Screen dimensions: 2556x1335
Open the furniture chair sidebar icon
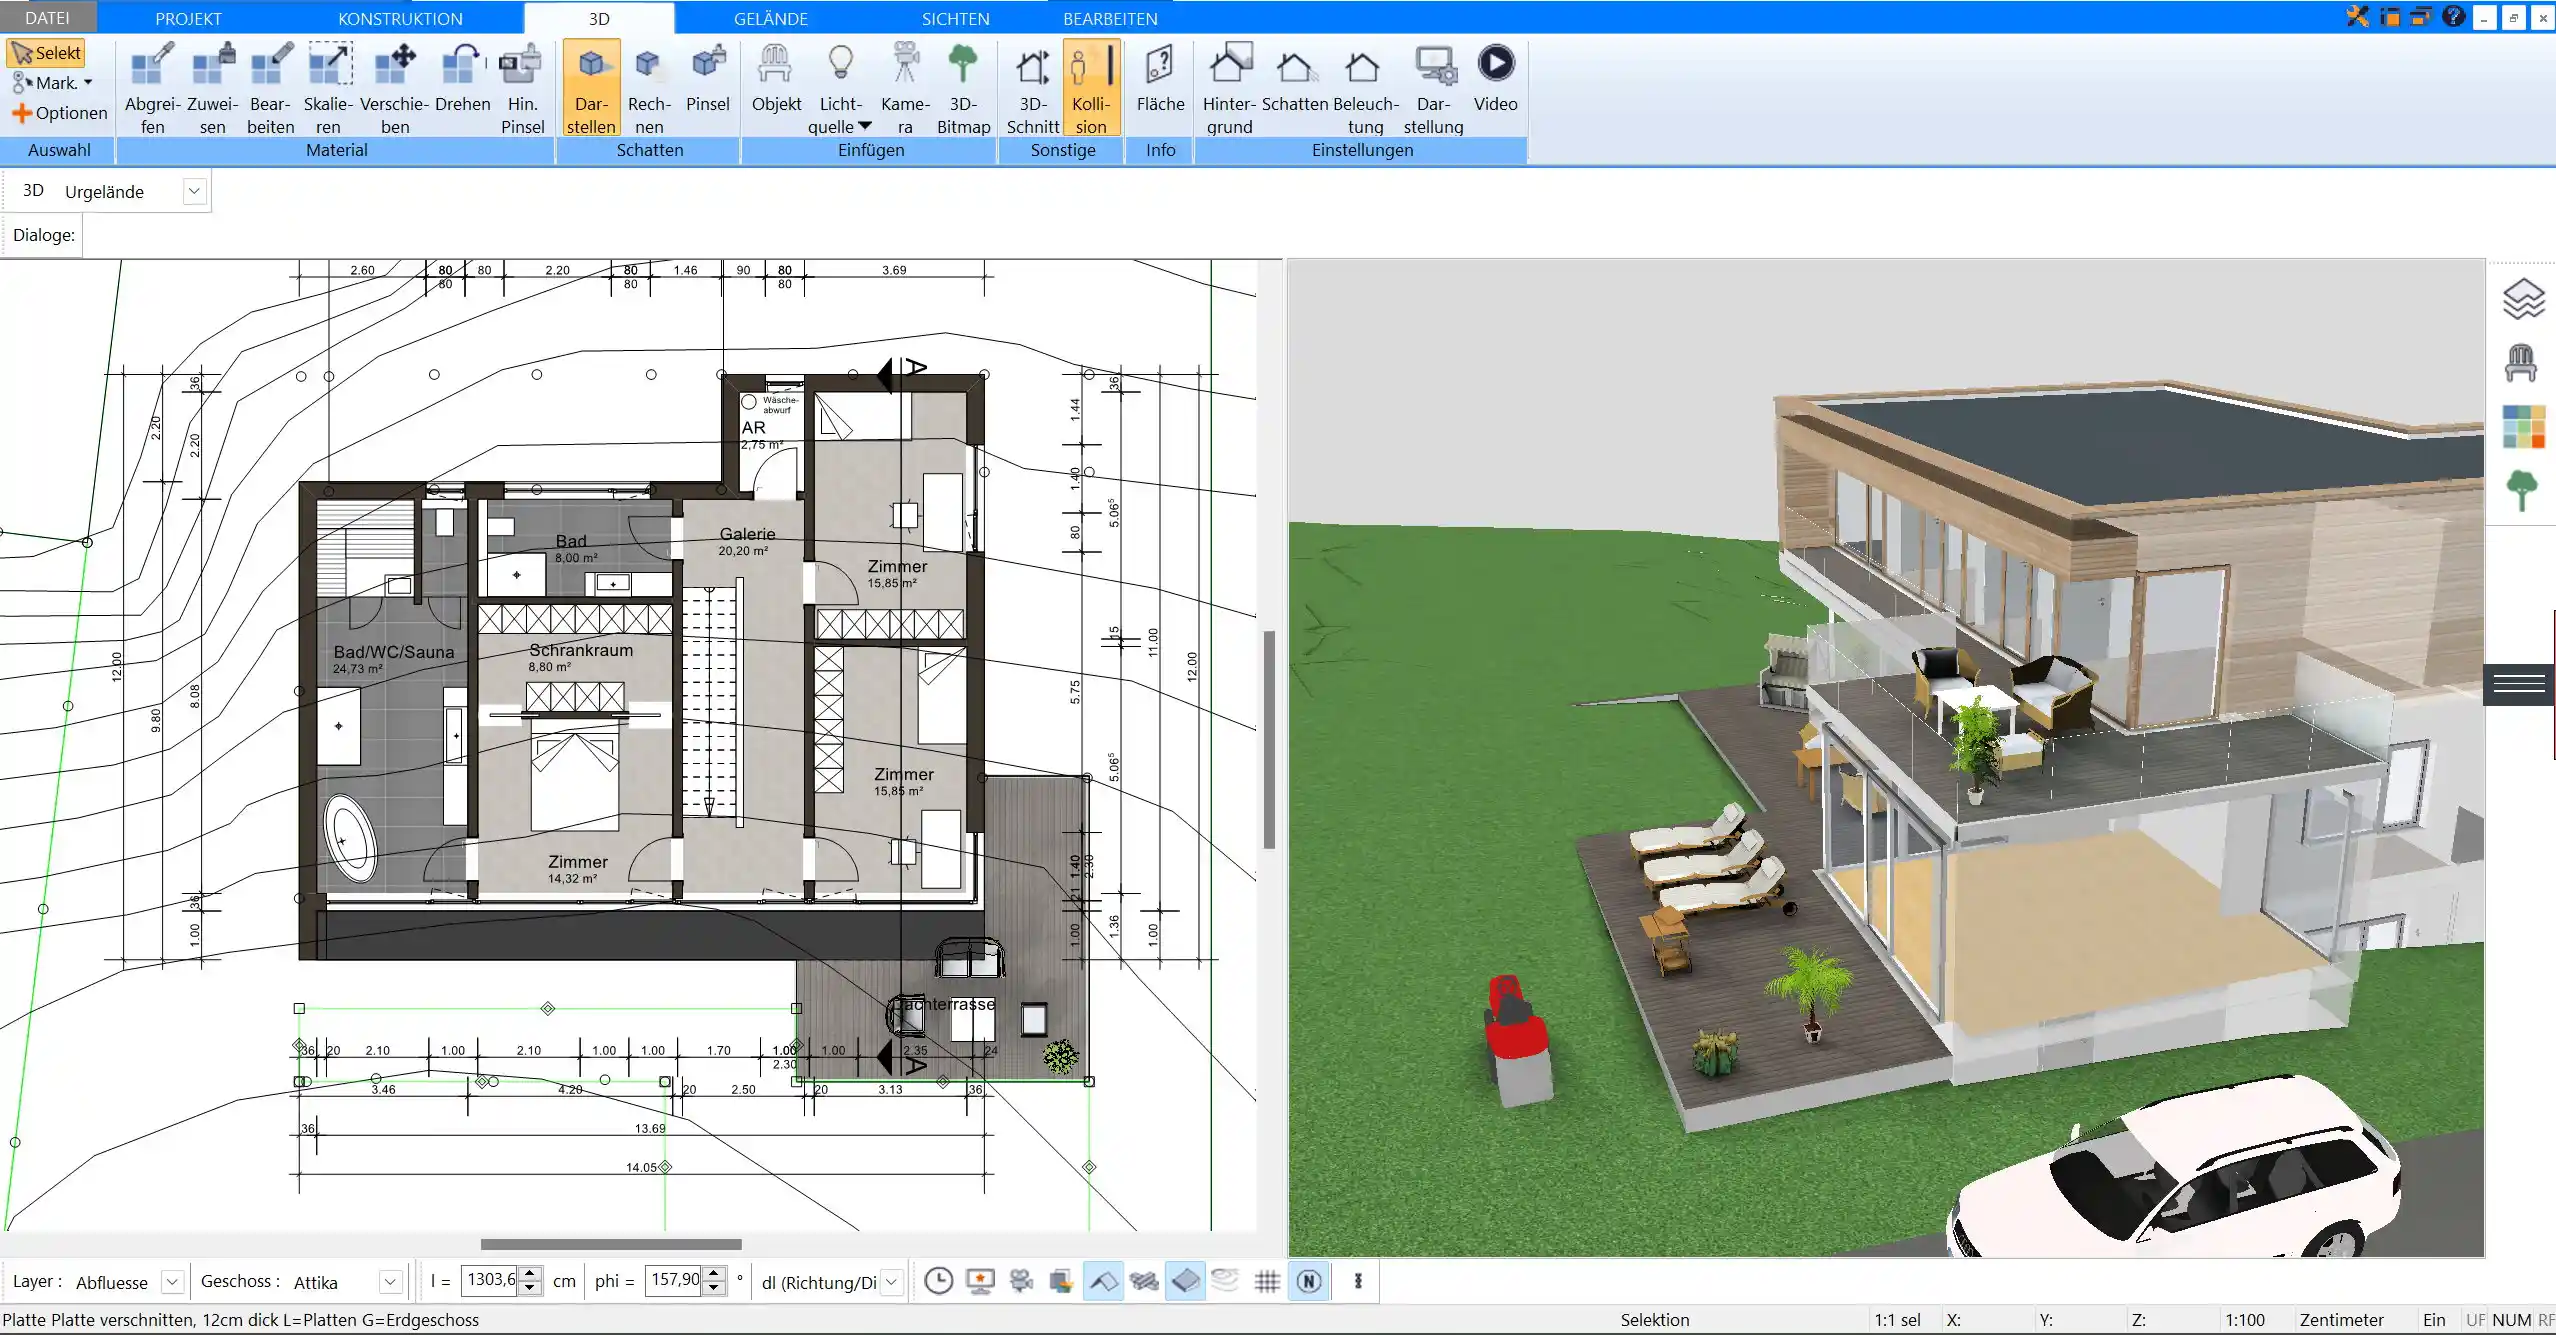(2521, 362)
